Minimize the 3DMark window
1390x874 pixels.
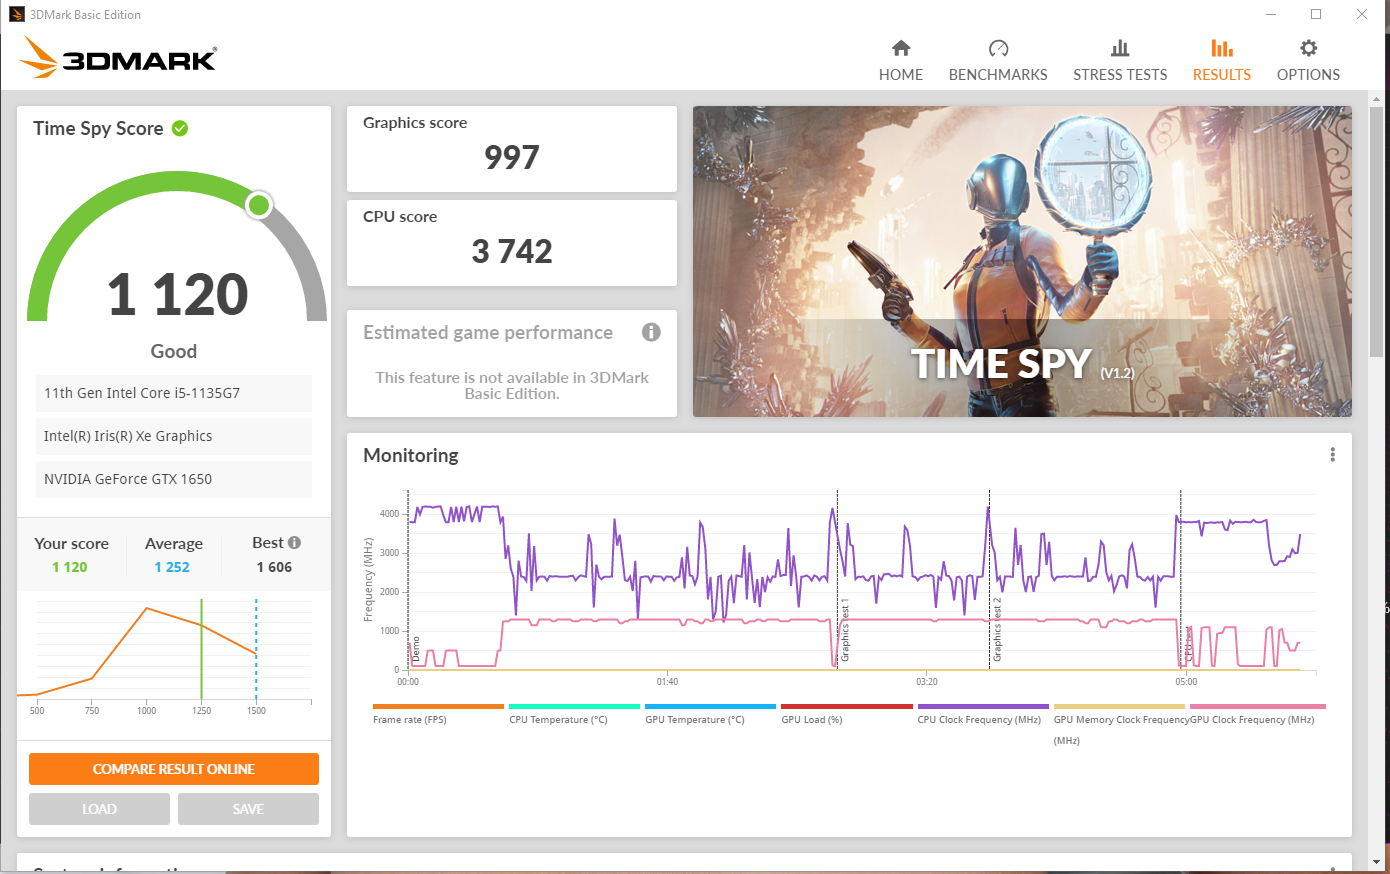[x=1271, y=14]
